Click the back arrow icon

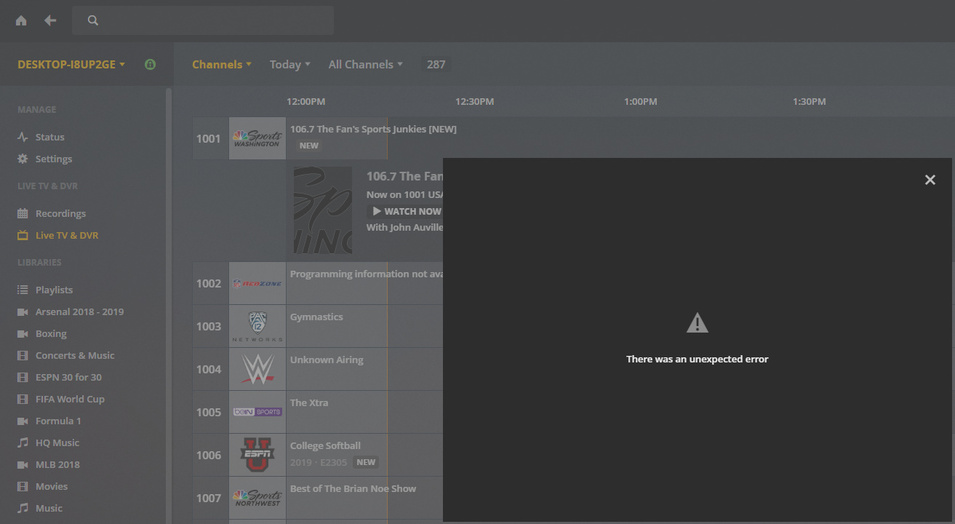(50, 21)
